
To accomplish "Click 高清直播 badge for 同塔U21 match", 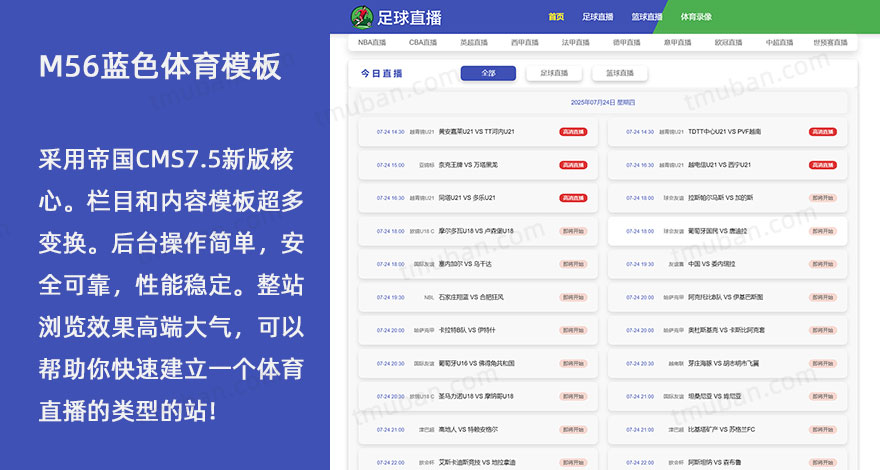I will 573,198.
